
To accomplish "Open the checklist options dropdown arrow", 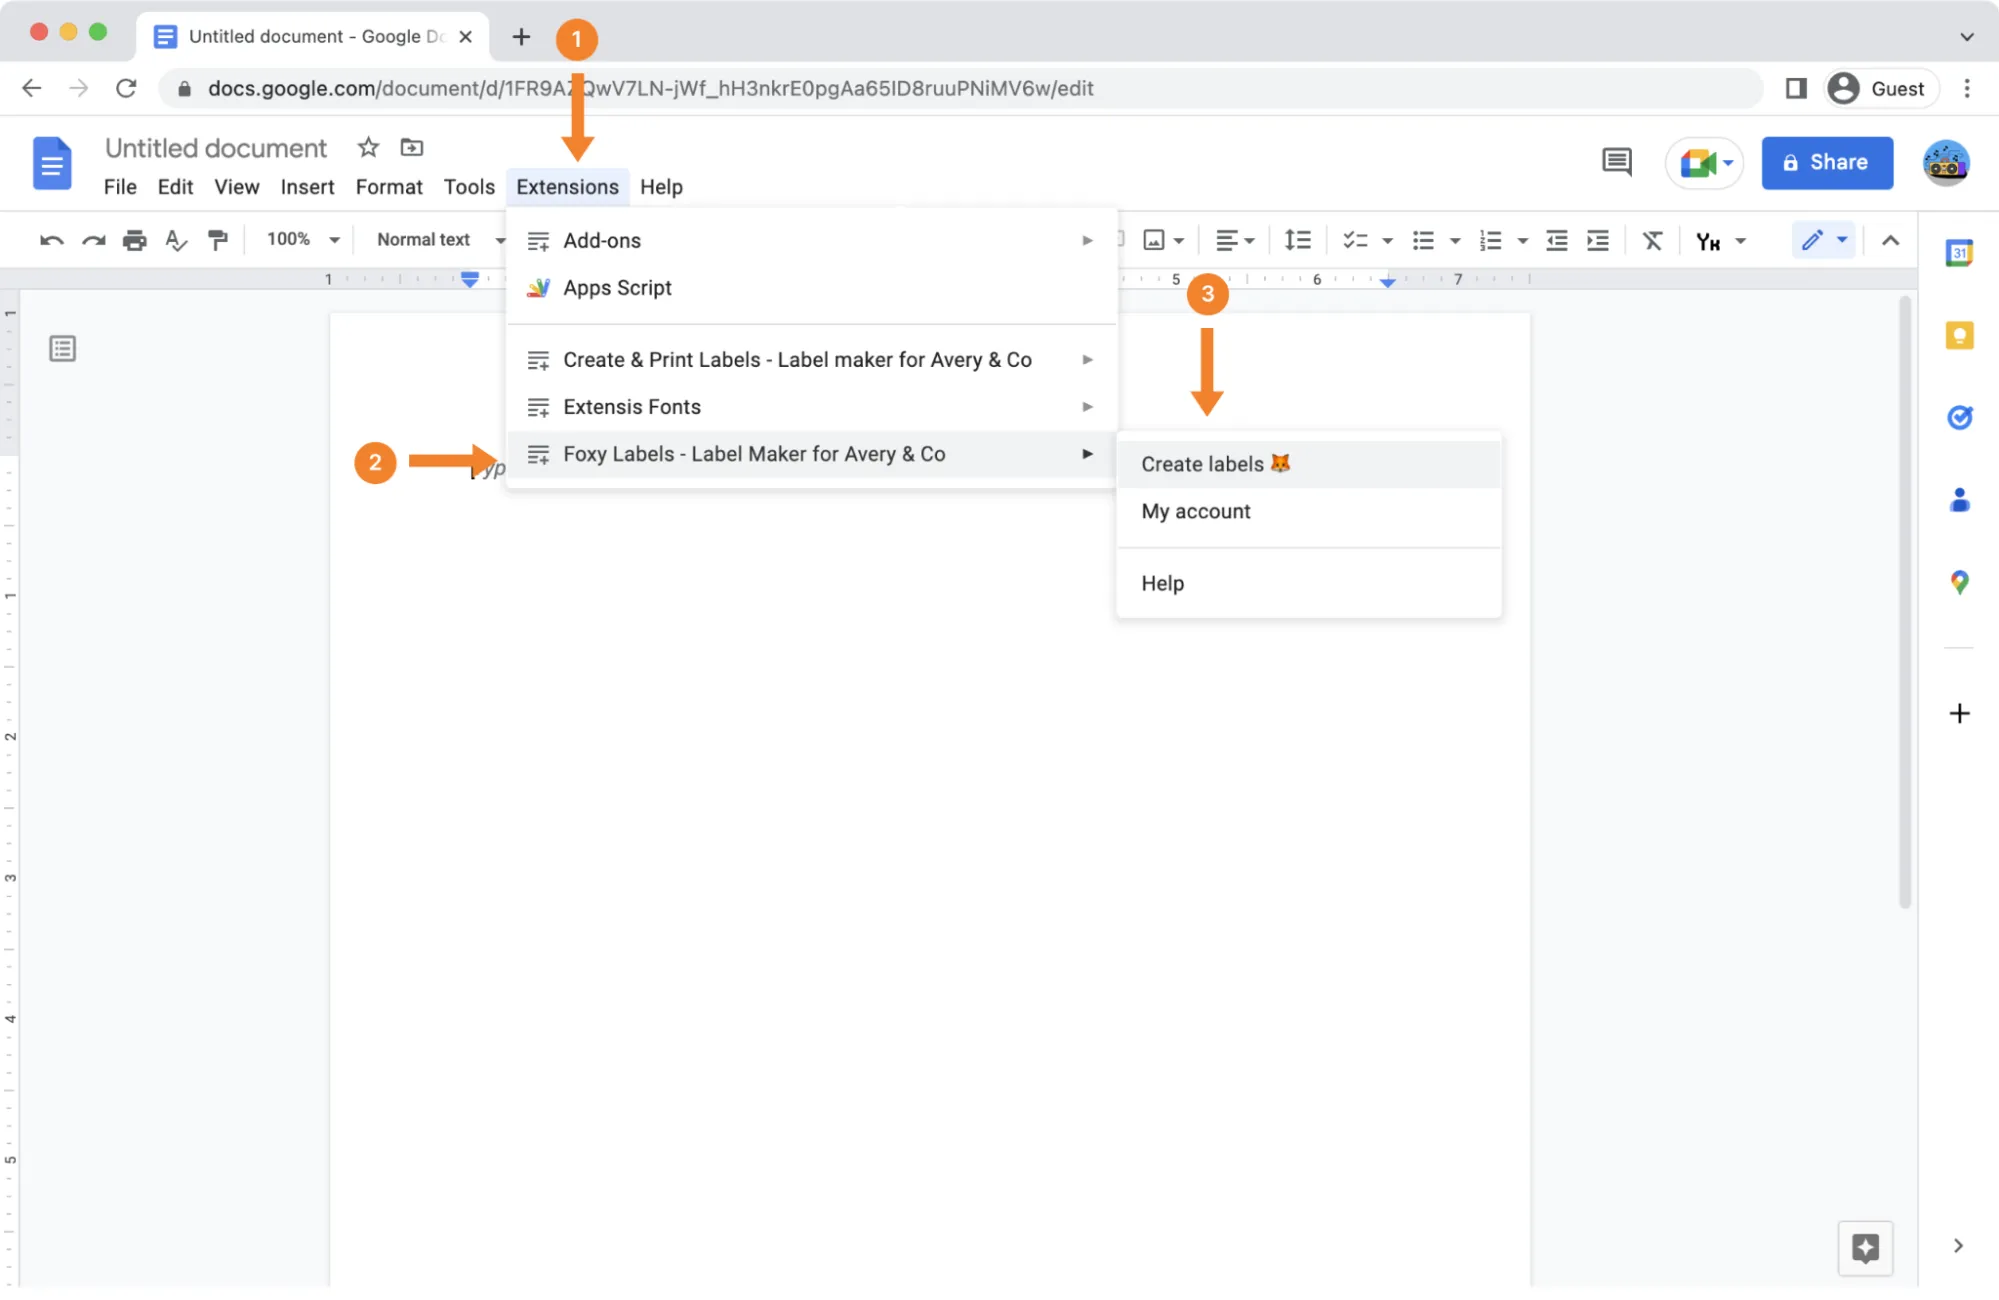I will pyautogui.click(x=1387, y=241).
